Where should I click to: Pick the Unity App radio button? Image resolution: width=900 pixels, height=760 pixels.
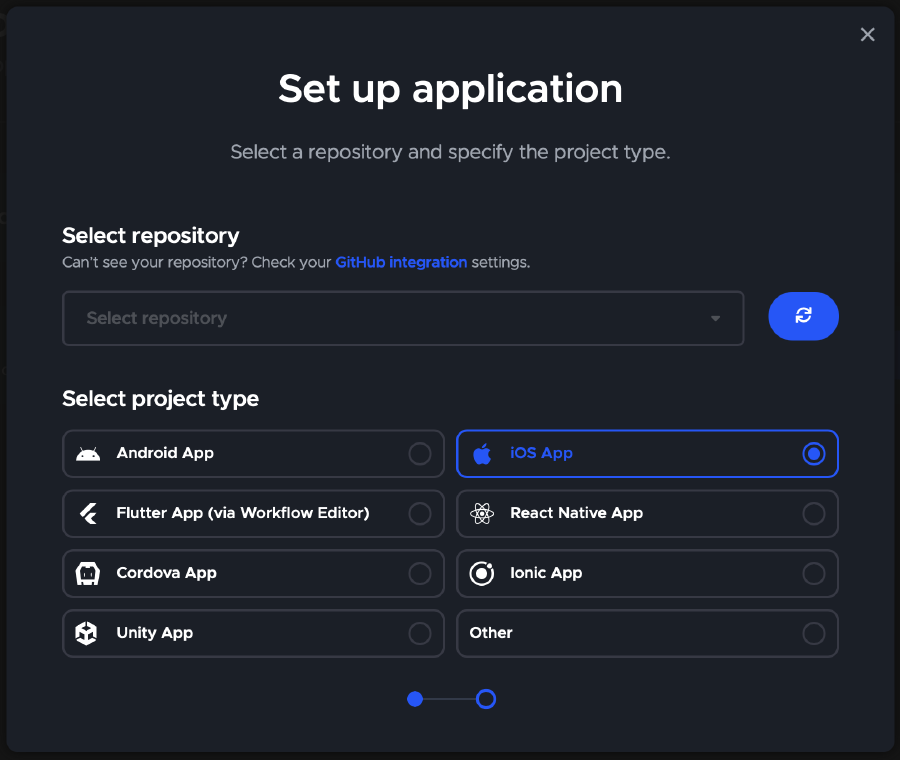[x=420, y=634]
